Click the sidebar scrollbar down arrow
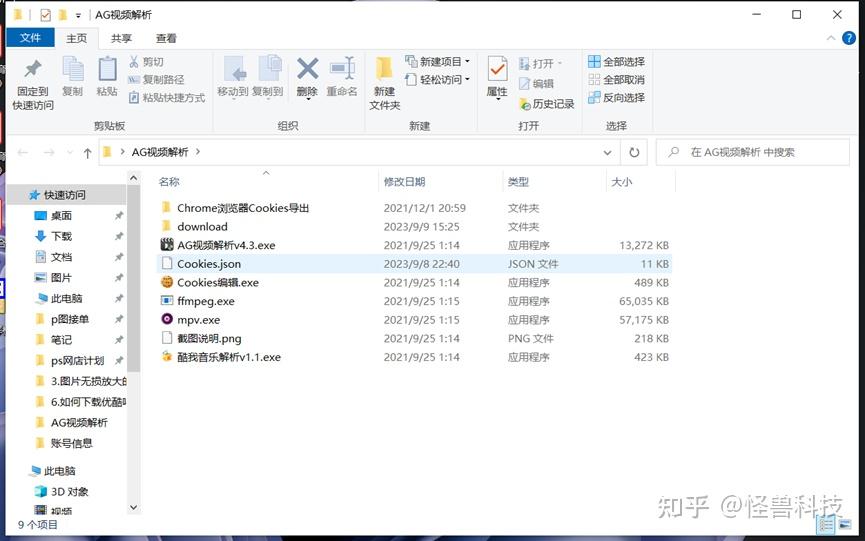The image size is (865, 541). pos(134,507)
